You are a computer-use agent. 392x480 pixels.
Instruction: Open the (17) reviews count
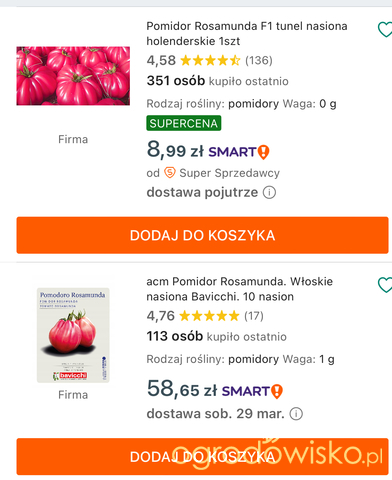click(x=254, y=316)
